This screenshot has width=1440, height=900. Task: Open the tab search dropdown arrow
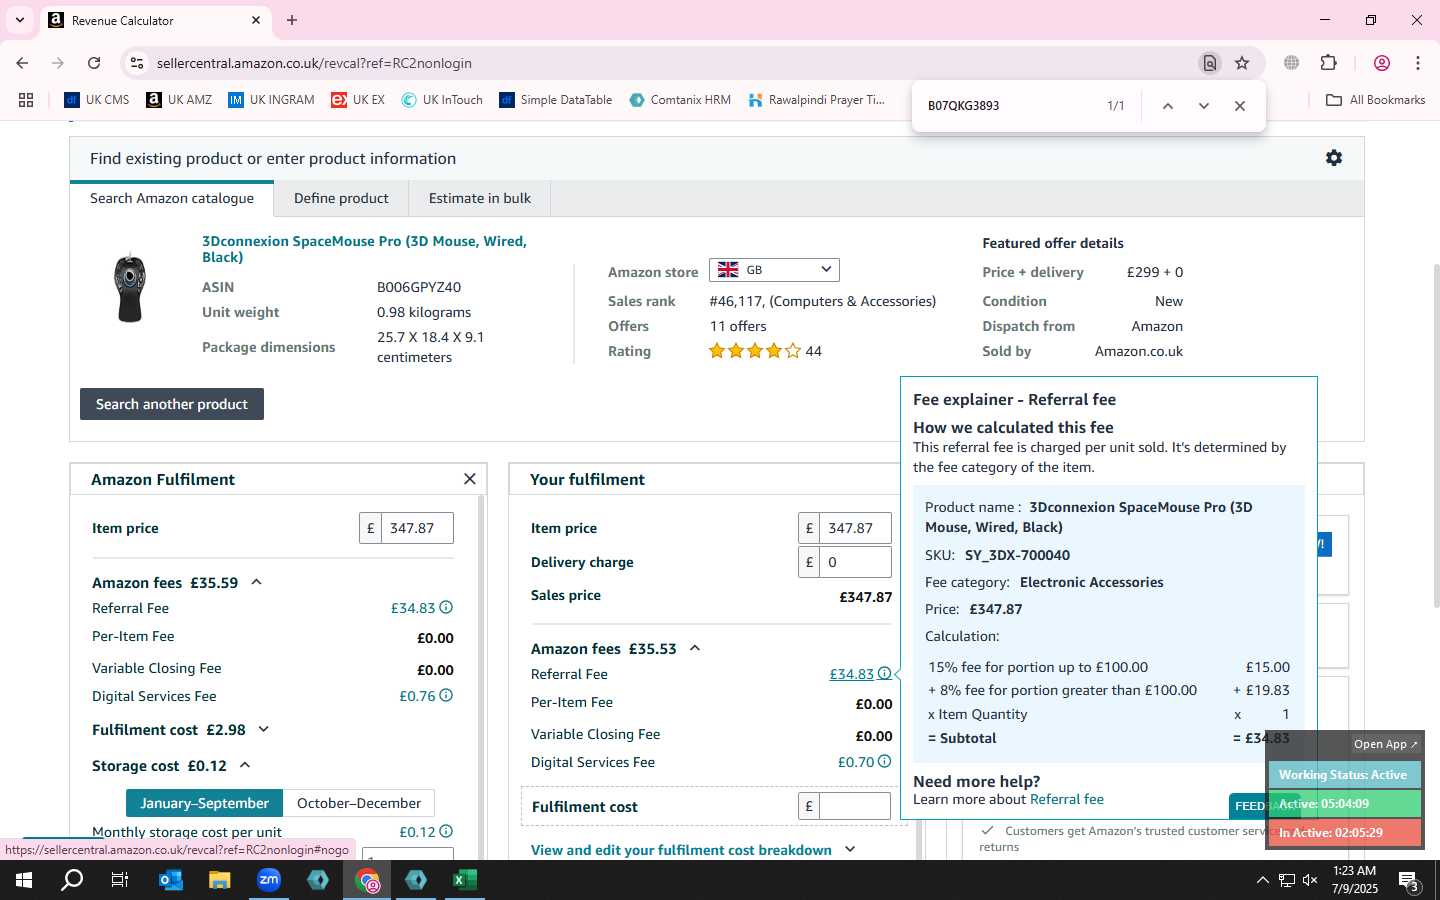(x=19, y=20)
